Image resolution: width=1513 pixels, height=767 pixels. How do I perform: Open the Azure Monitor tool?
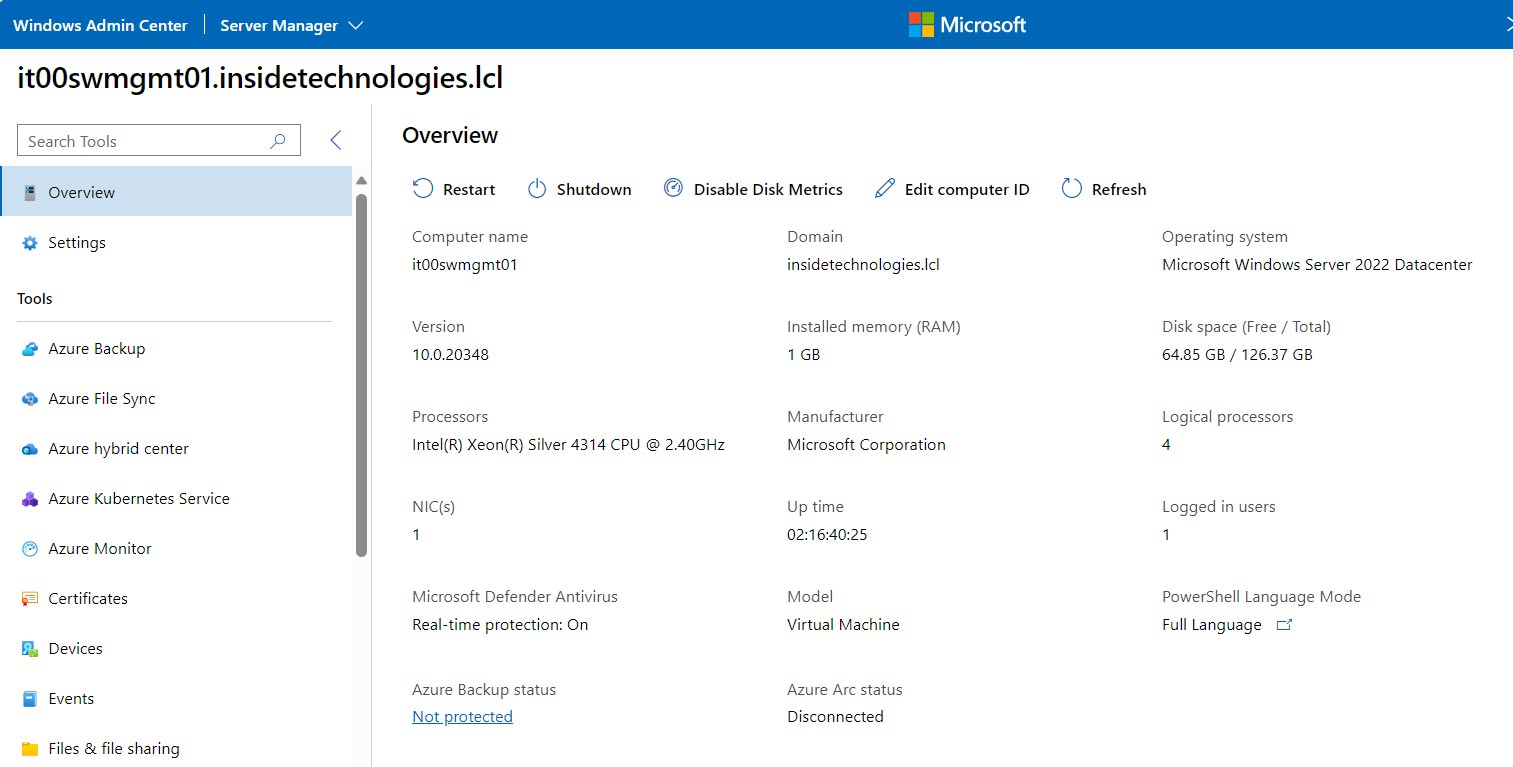coord(176,549)
